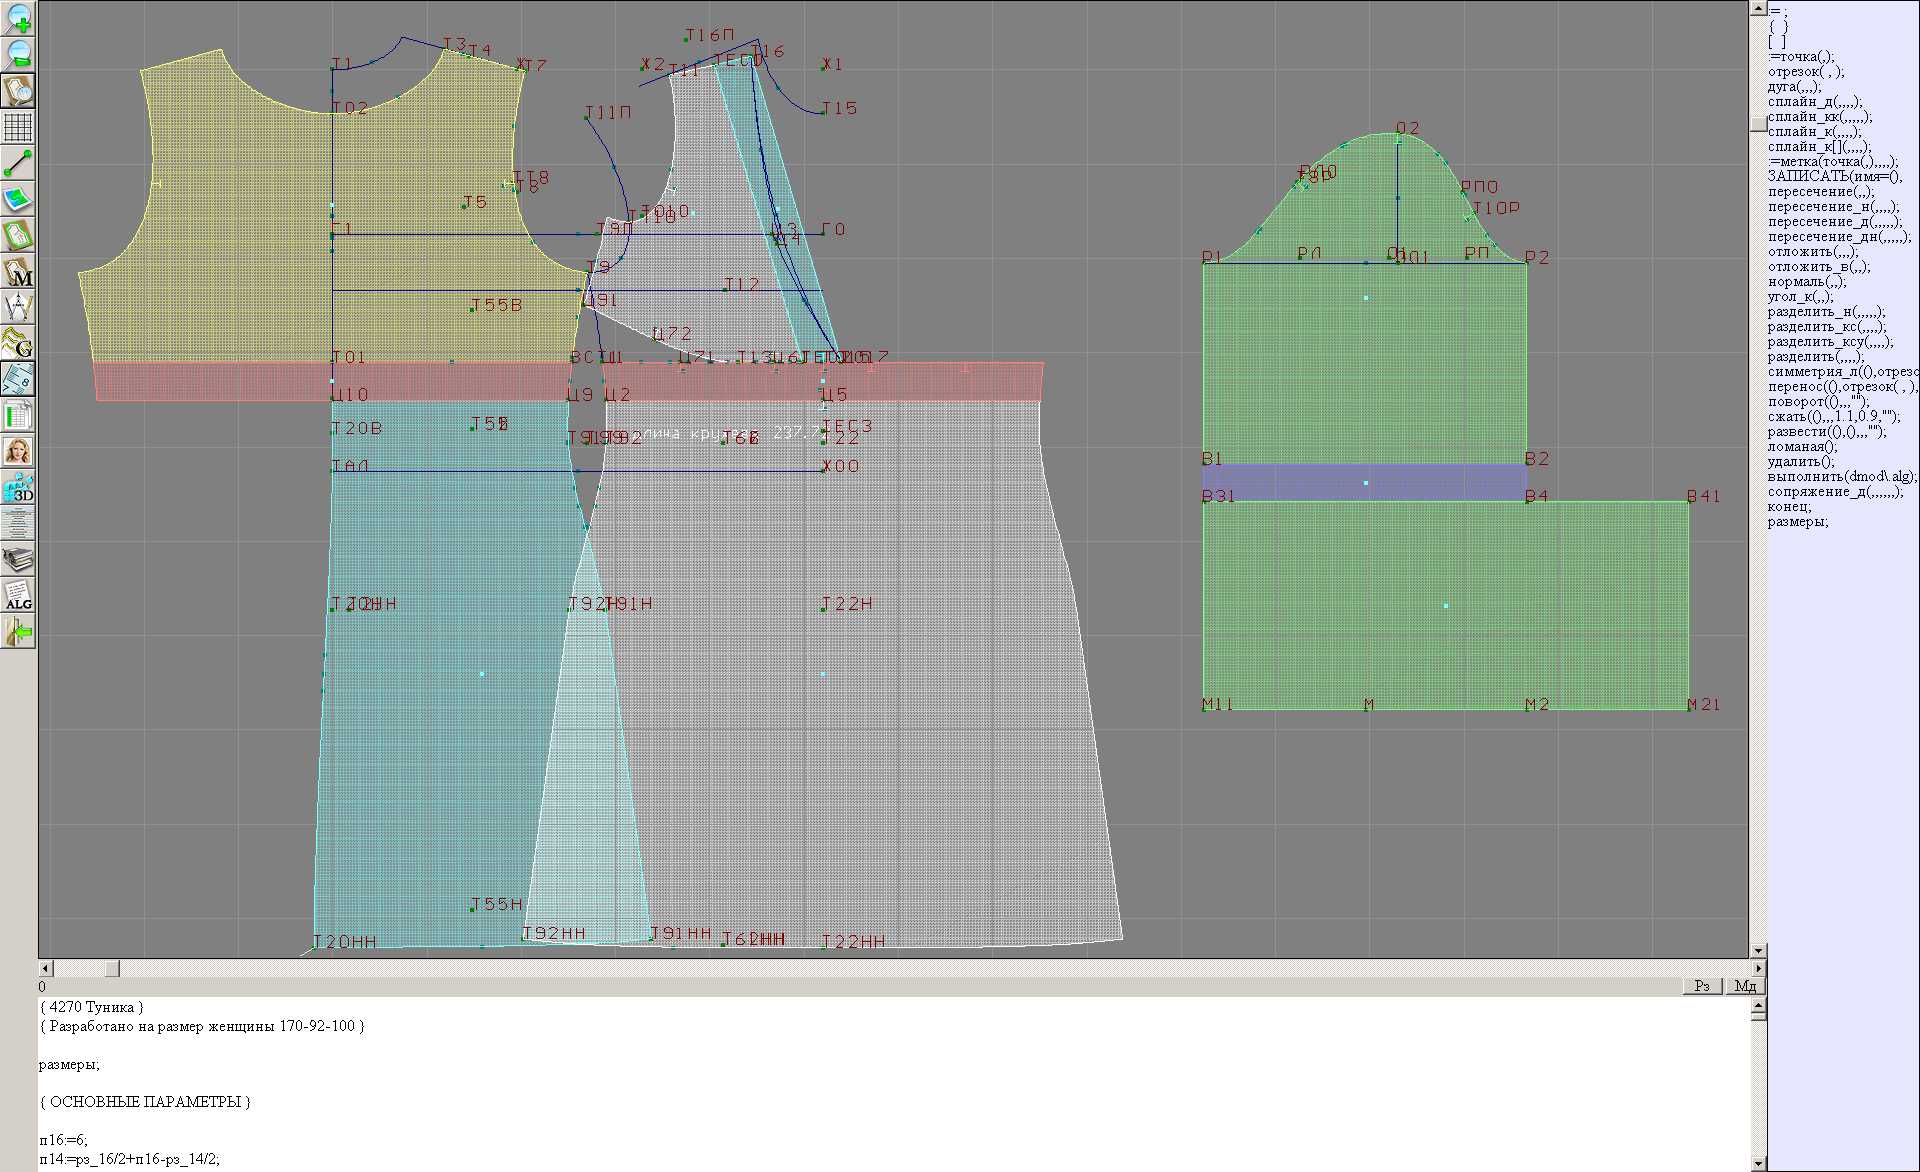Click the pattern pieces M icon
1920x1172 pixels.
coord(18,271)
